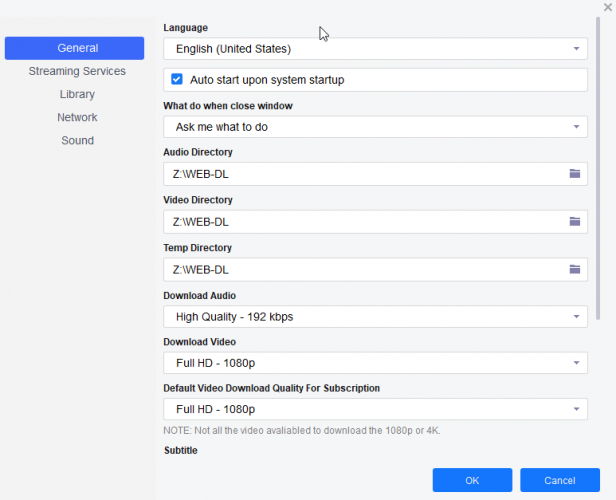Open the Language dropdown

click(x=375, y=48)
